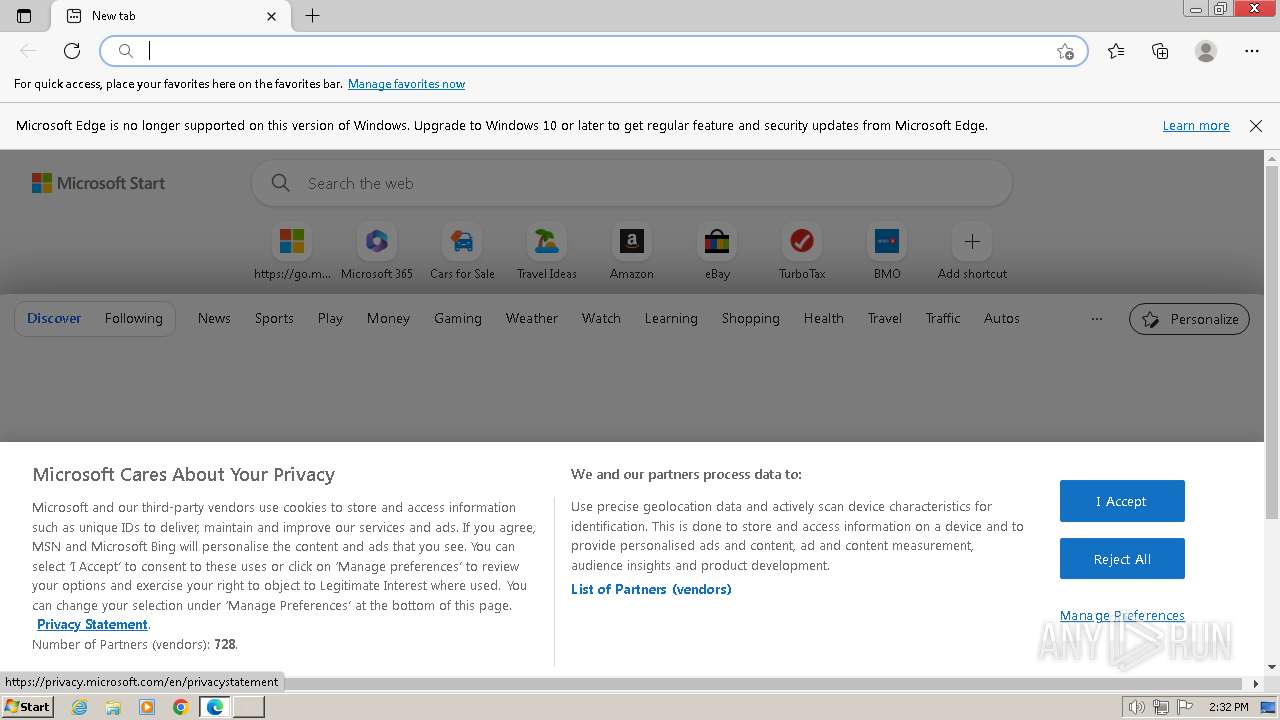This screenshot has width=1280, height=720.
Task: Click the horizontal scrollbar right arrow
Action: point(1257,684)
